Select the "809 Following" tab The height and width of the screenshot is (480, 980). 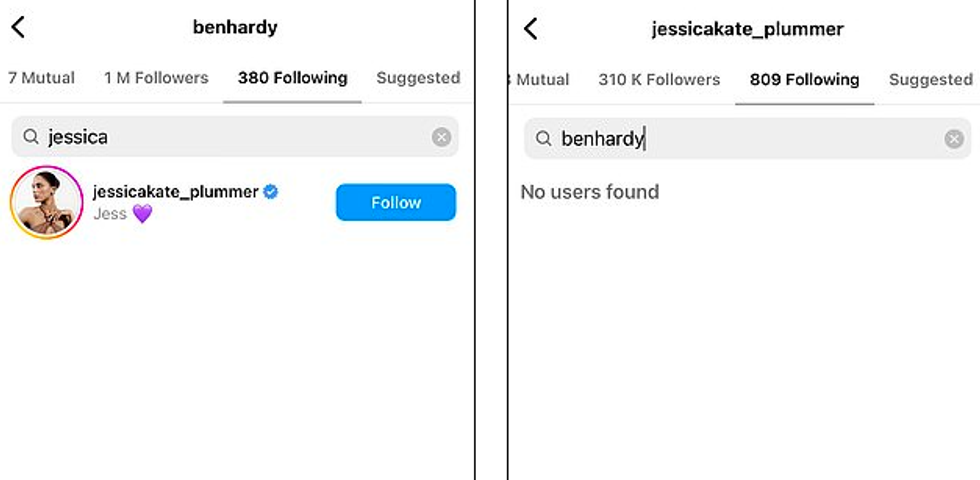pos(804,79)
